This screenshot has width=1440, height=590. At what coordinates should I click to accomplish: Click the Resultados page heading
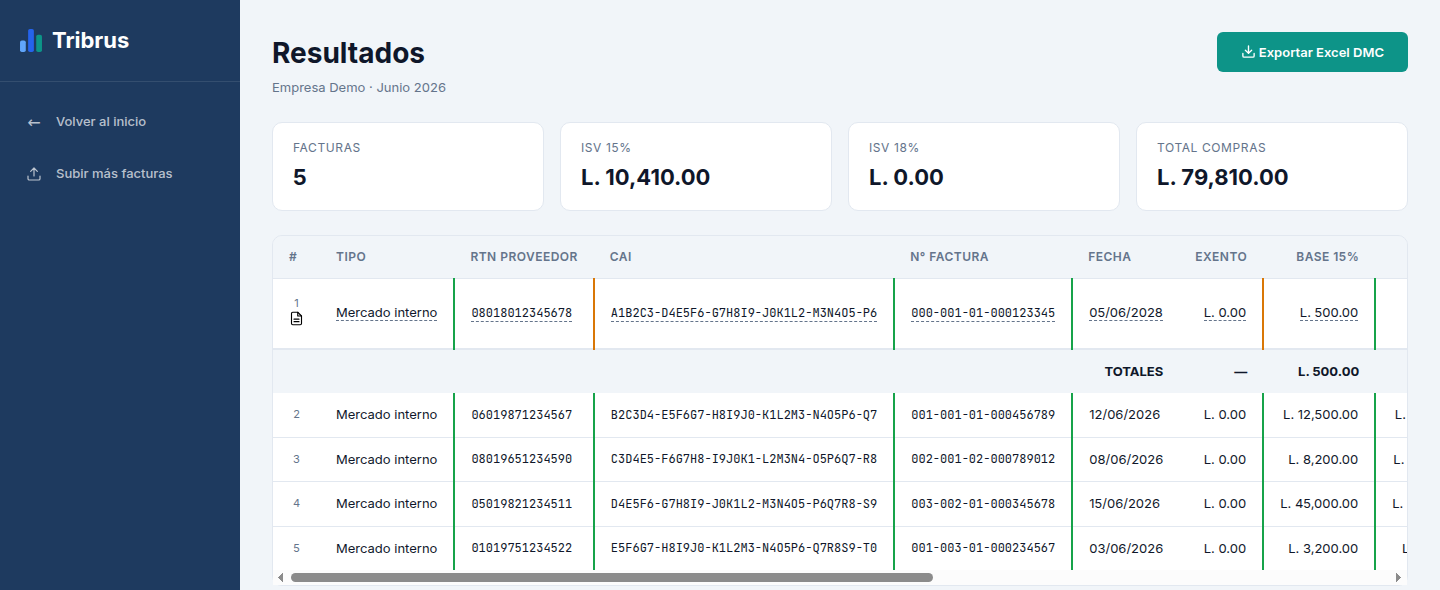pos(348,53)
